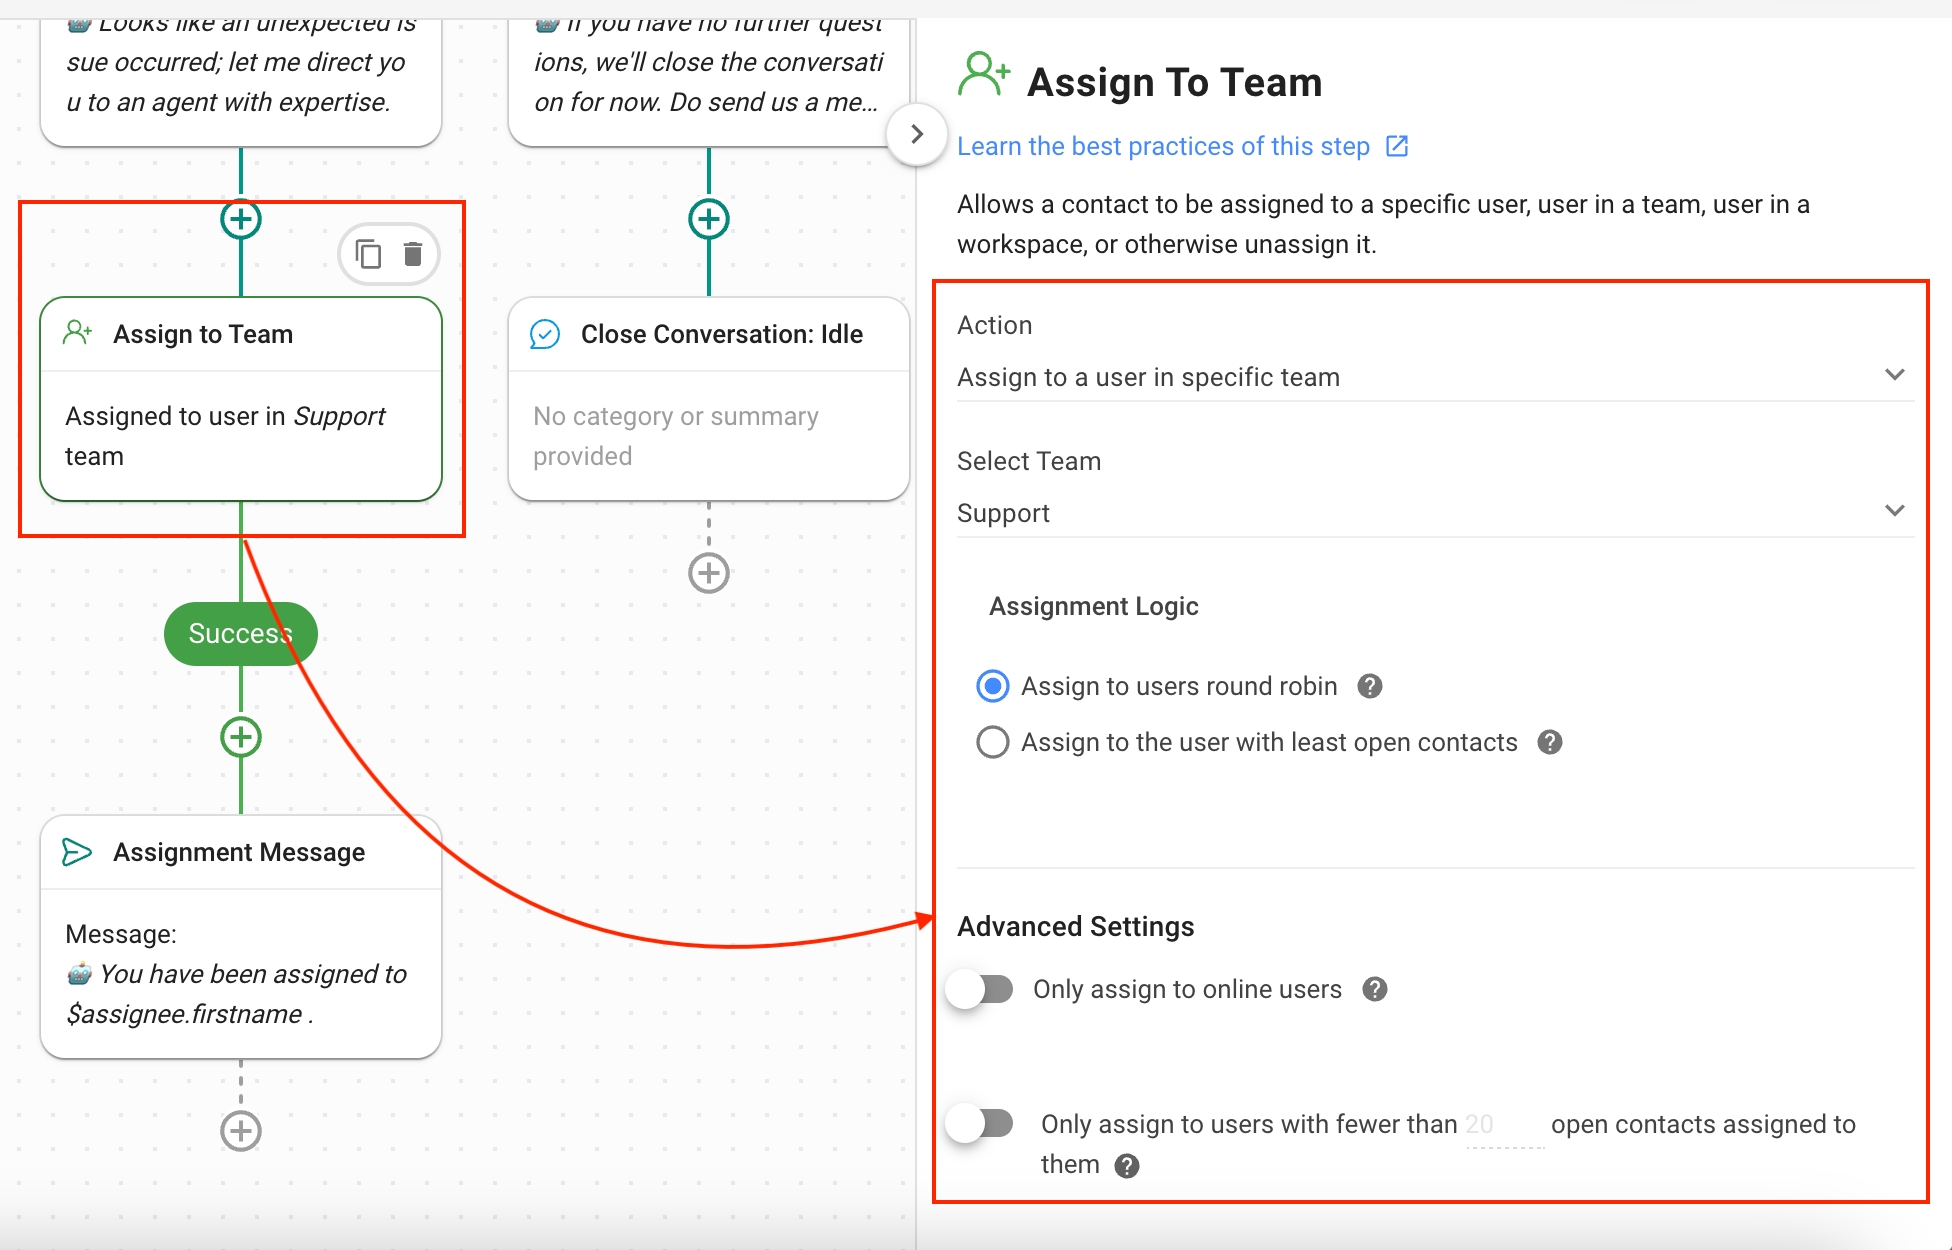Add step below Close Conversation: Idle
The width and height of the screenshot is (1952, 1250).
[709, 573]
